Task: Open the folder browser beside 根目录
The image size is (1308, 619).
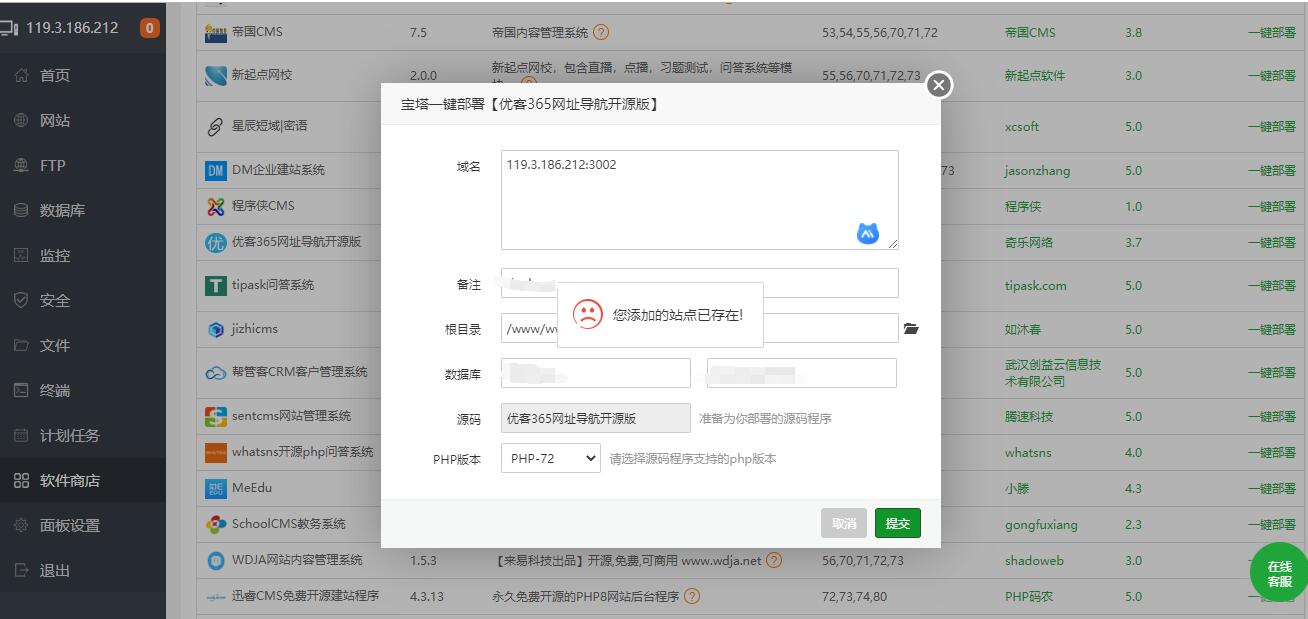Action: [911, 328]
